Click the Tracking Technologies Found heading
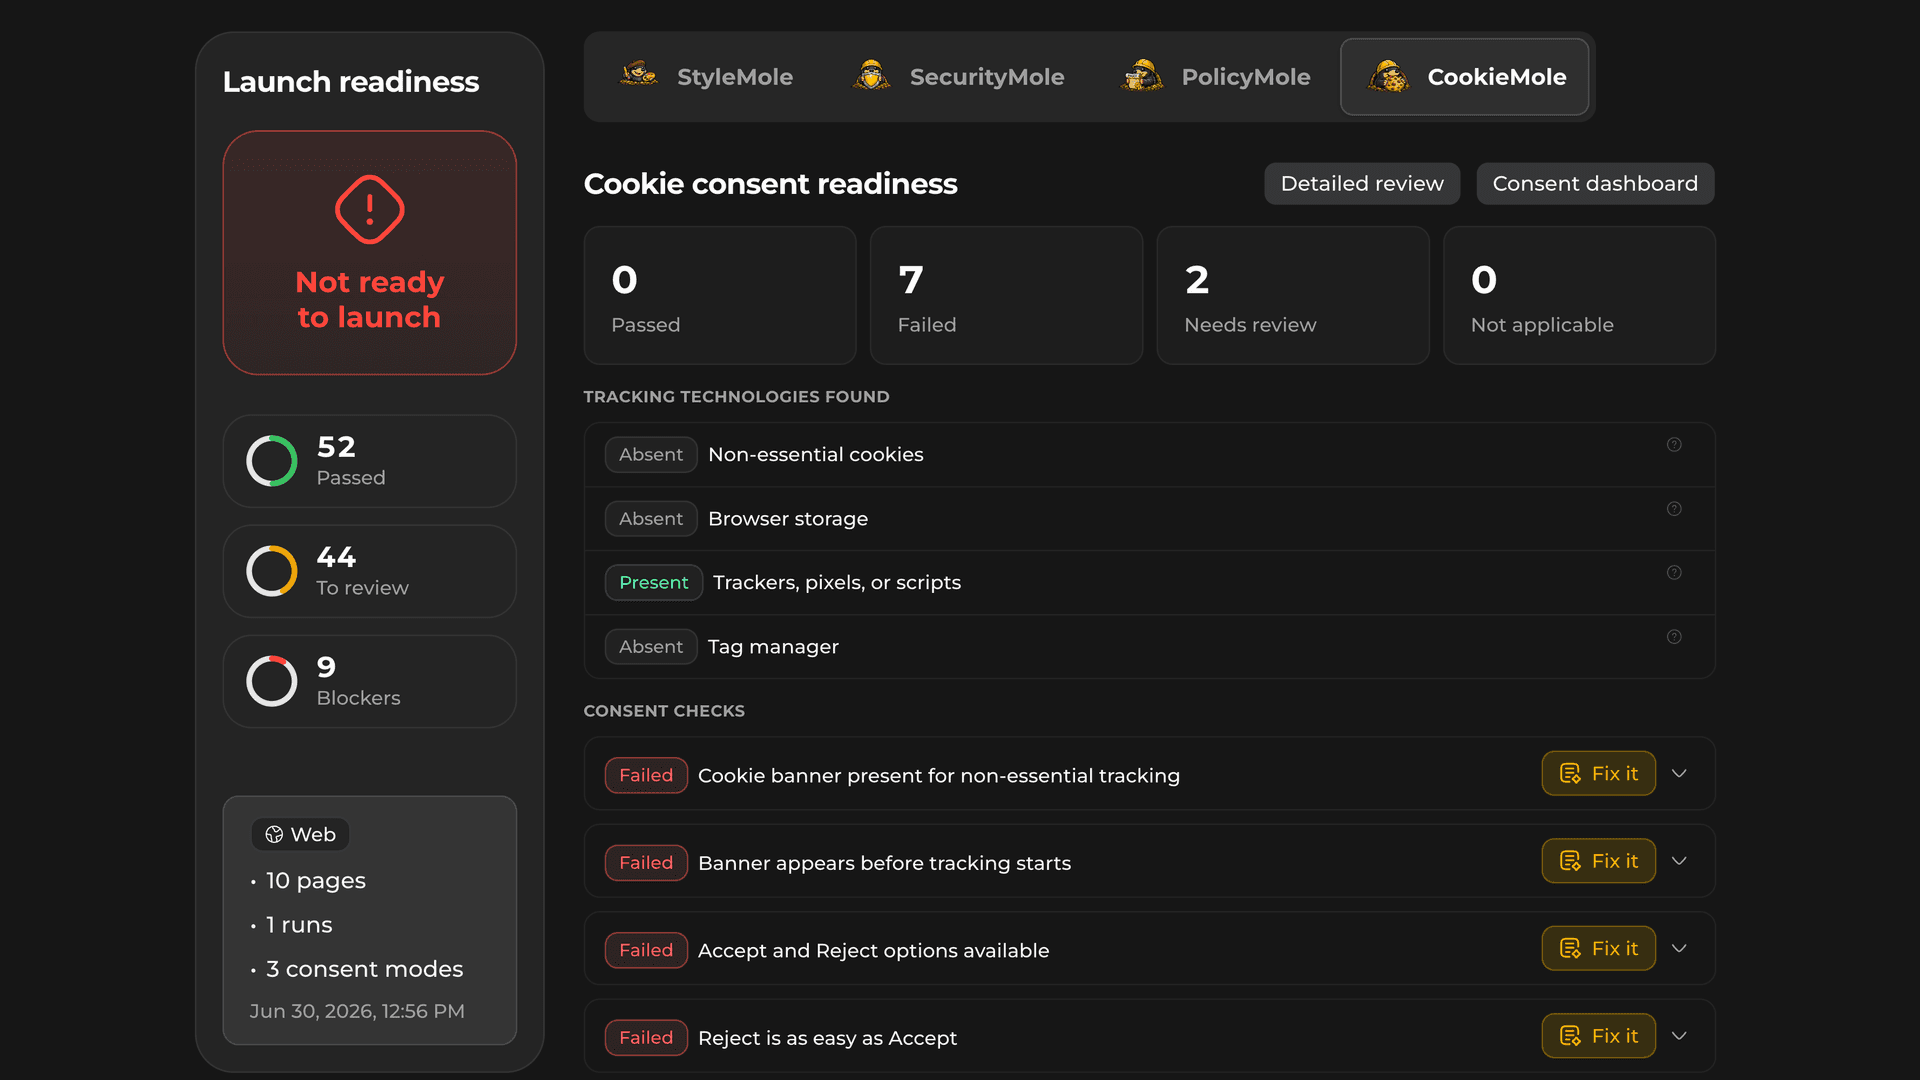This screenshot has width=1920, height=1080. pyautogui.click(x=736, y=397)
